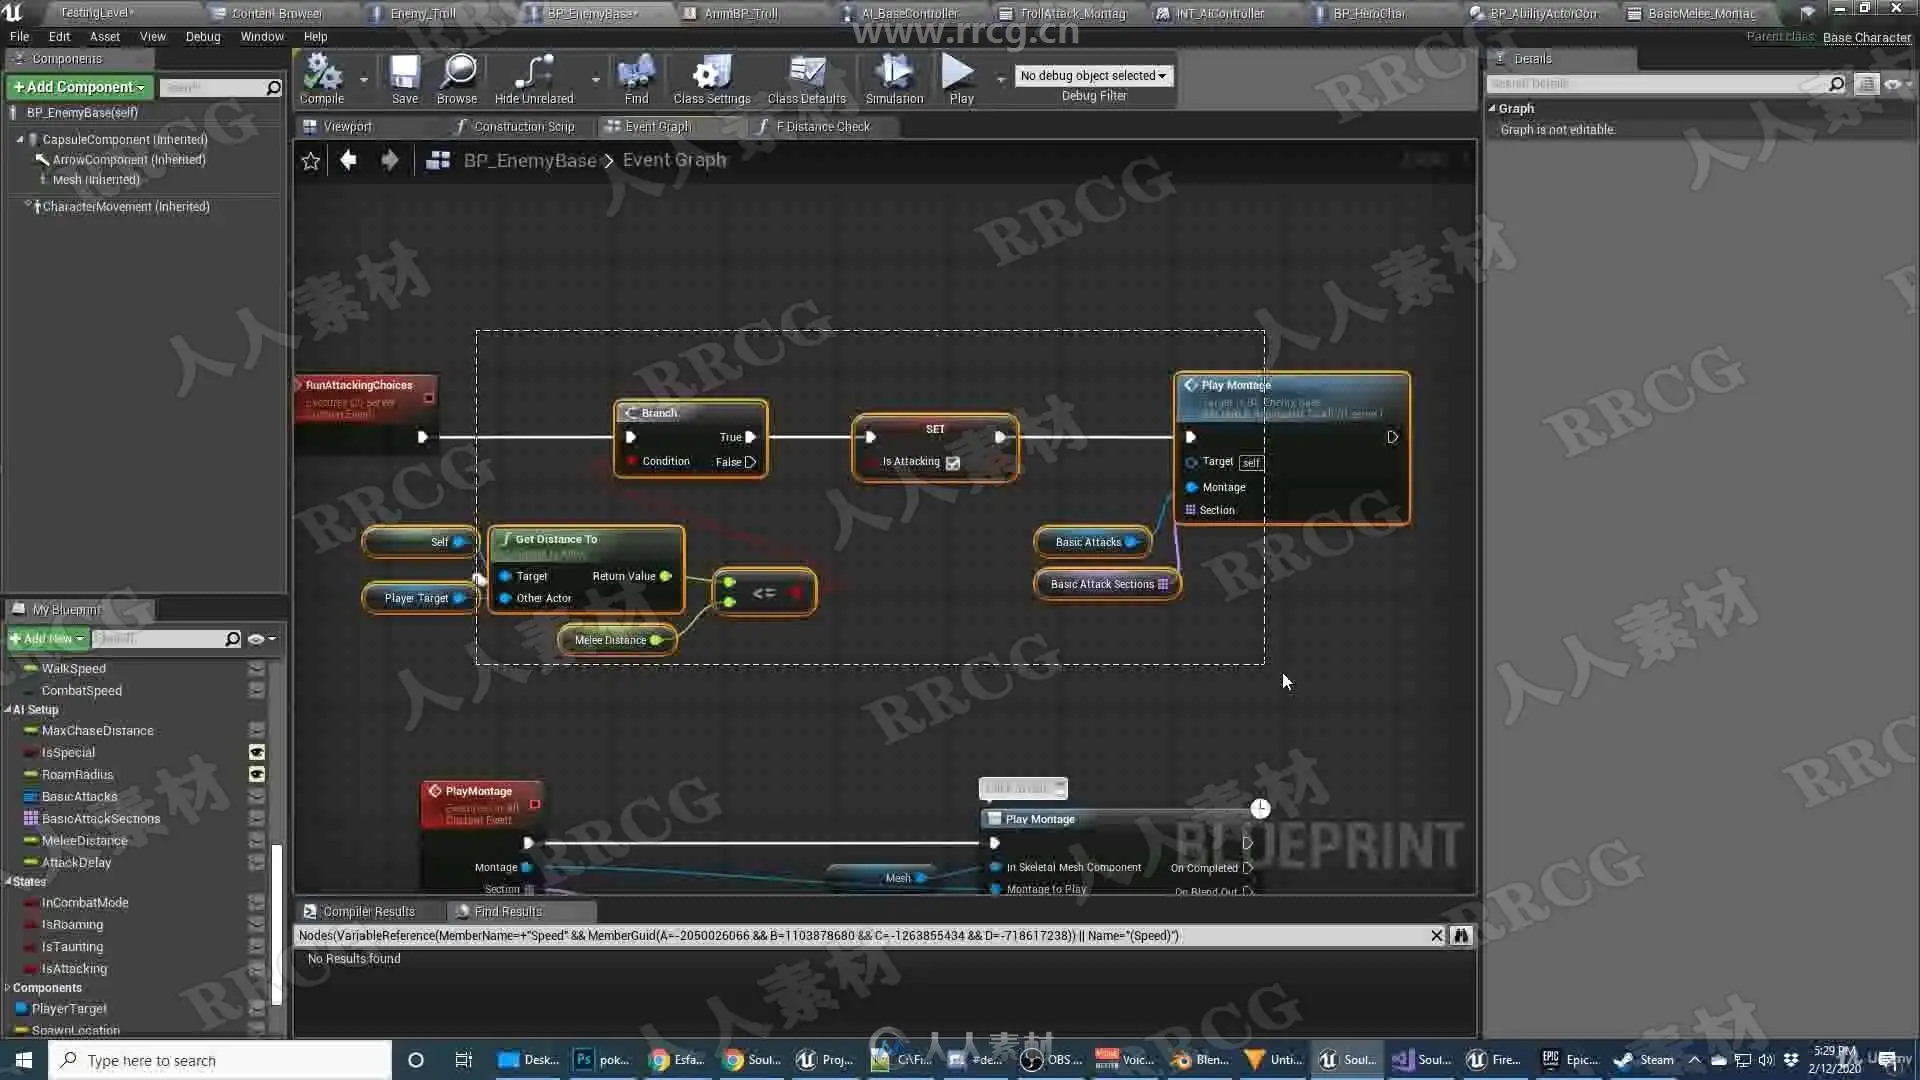1920x1080 pixels.
Task: Click the favorite star icon in graph header
Action: point(311,161)
